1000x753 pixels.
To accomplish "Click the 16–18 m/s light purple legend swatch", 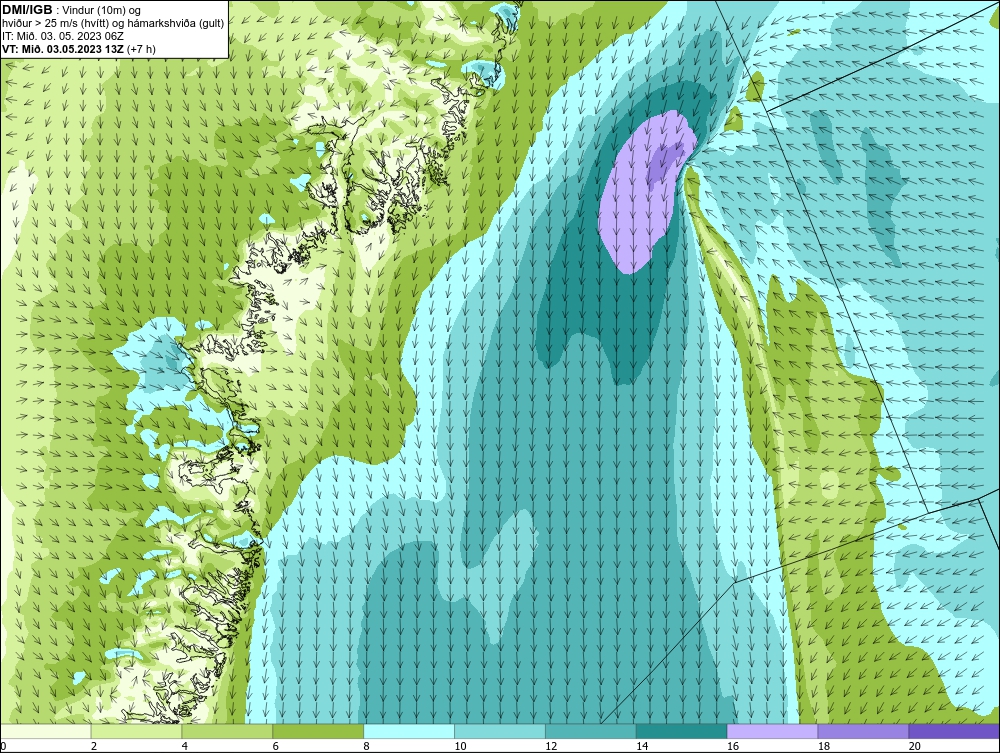I will pyautogui.click(x=772, y=731).
